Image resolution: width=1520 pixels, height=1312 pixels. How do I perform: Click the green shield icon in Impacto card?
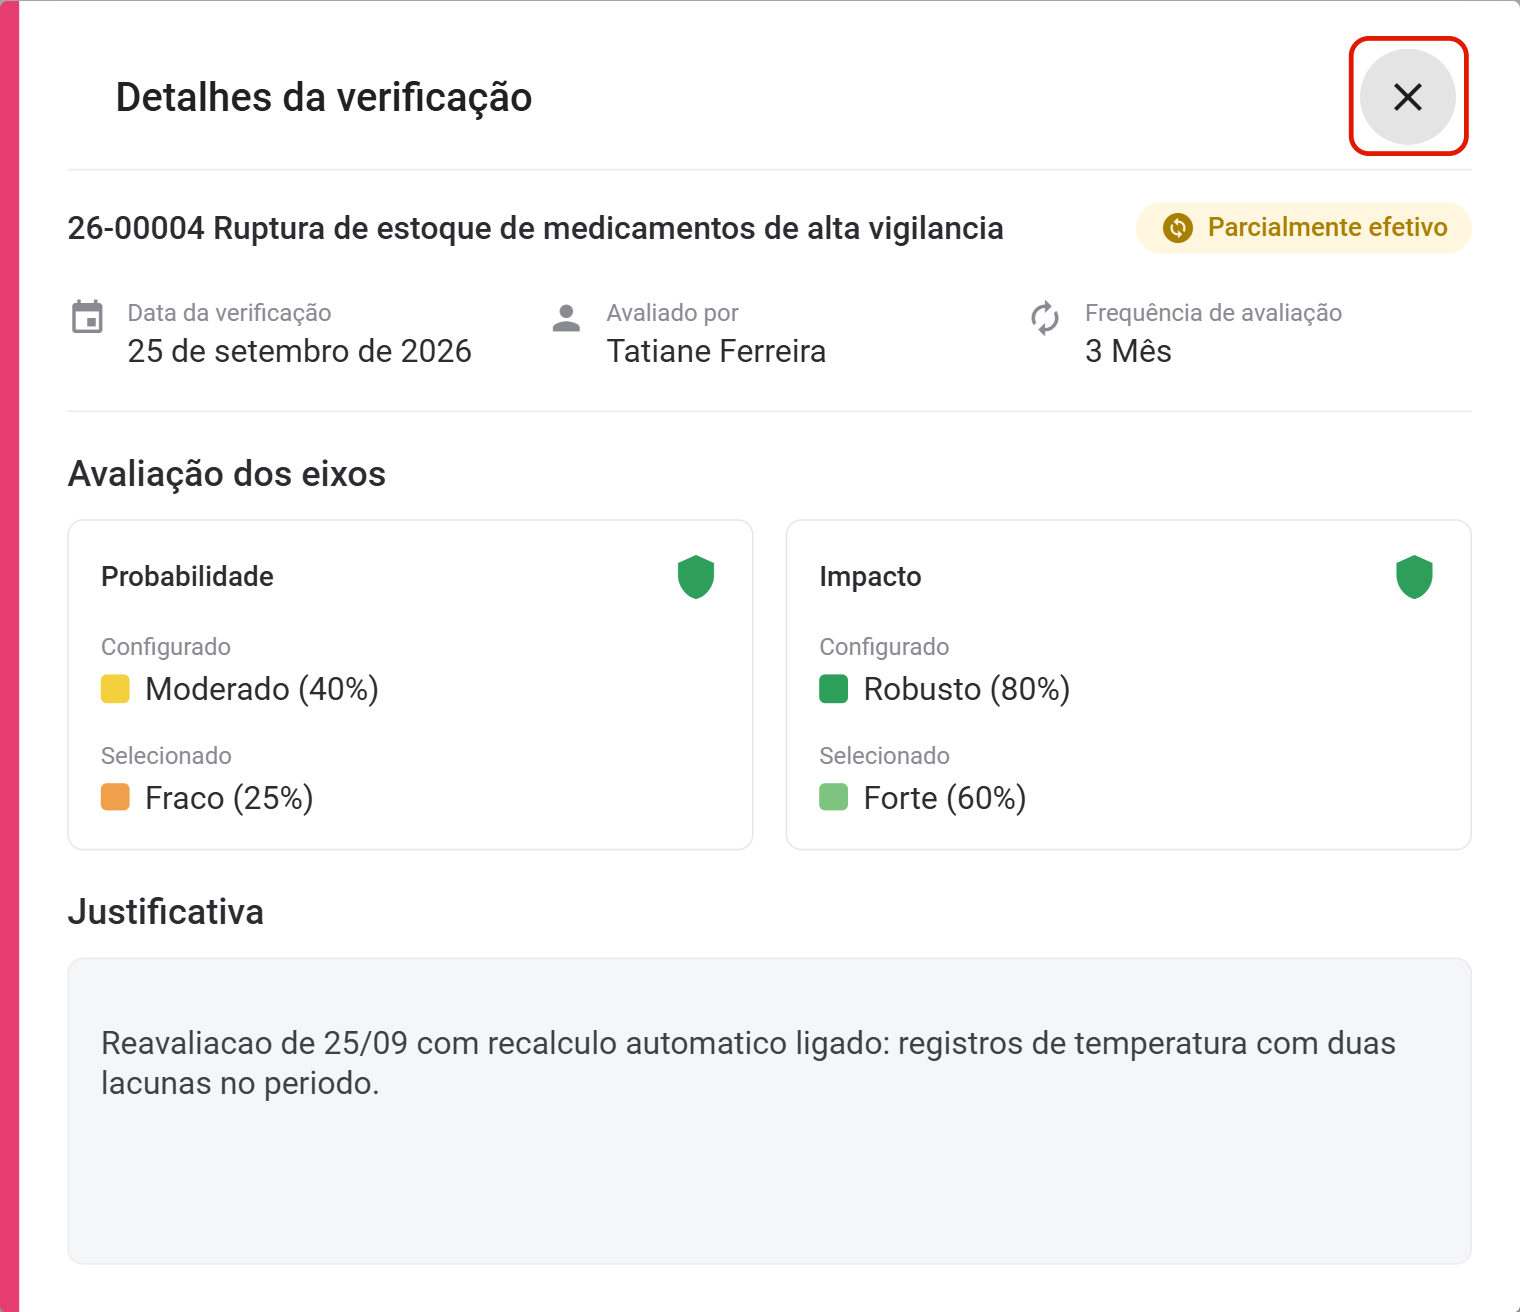pos(1414,577)
